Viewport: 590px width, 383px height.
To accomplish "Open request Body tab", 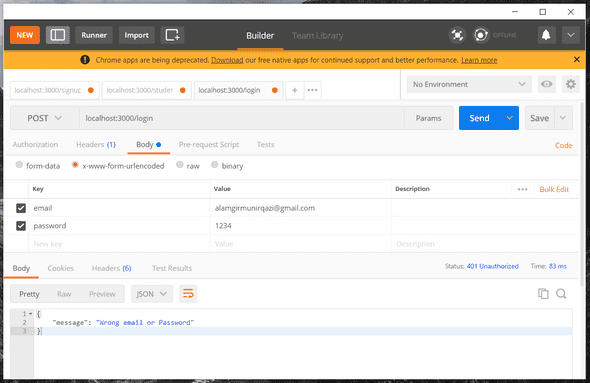I will pyautogui.click(x=148, y=144).
